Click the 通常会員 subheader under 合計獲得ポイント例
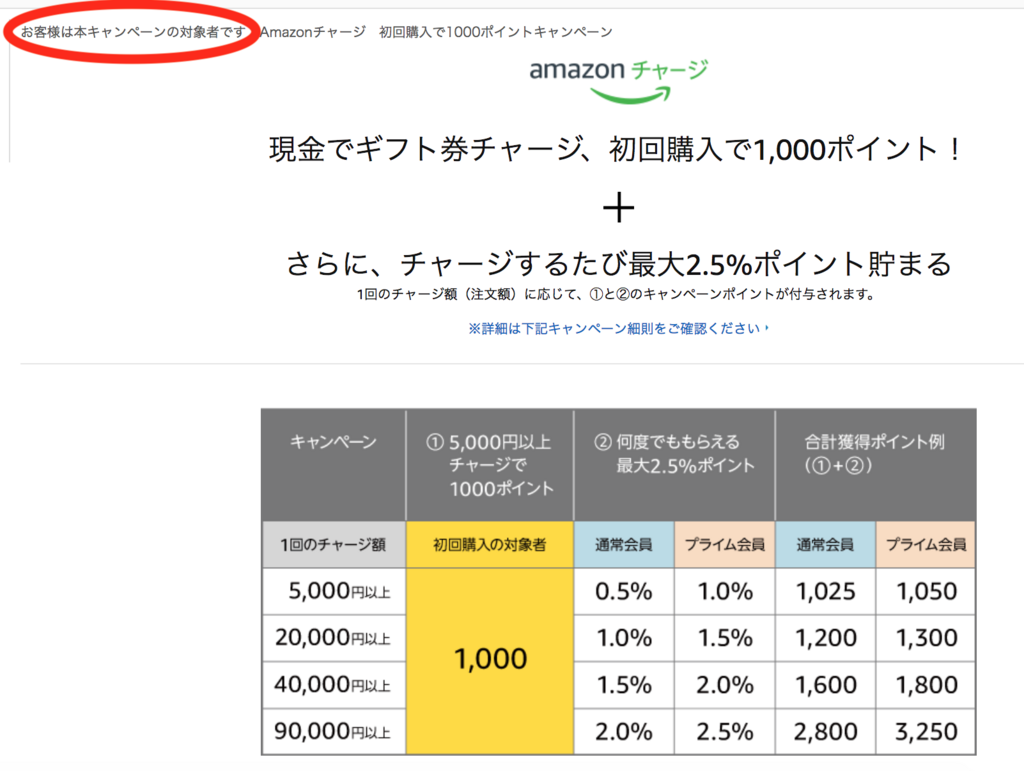 click(825, 544)
